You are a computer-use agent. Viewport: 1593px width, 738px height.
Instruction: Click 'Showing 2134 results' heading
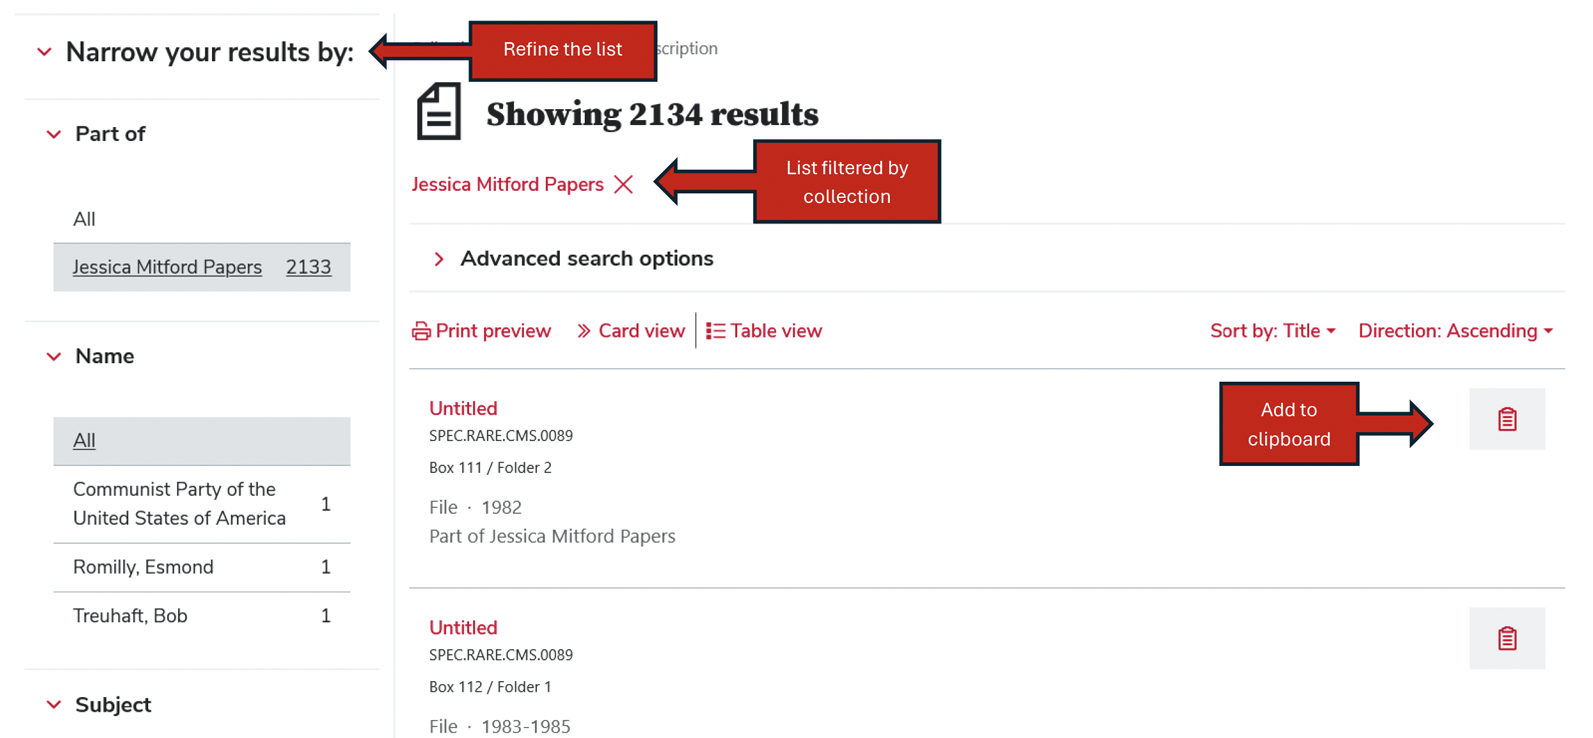pyautogui.click(x=652, y=115)
